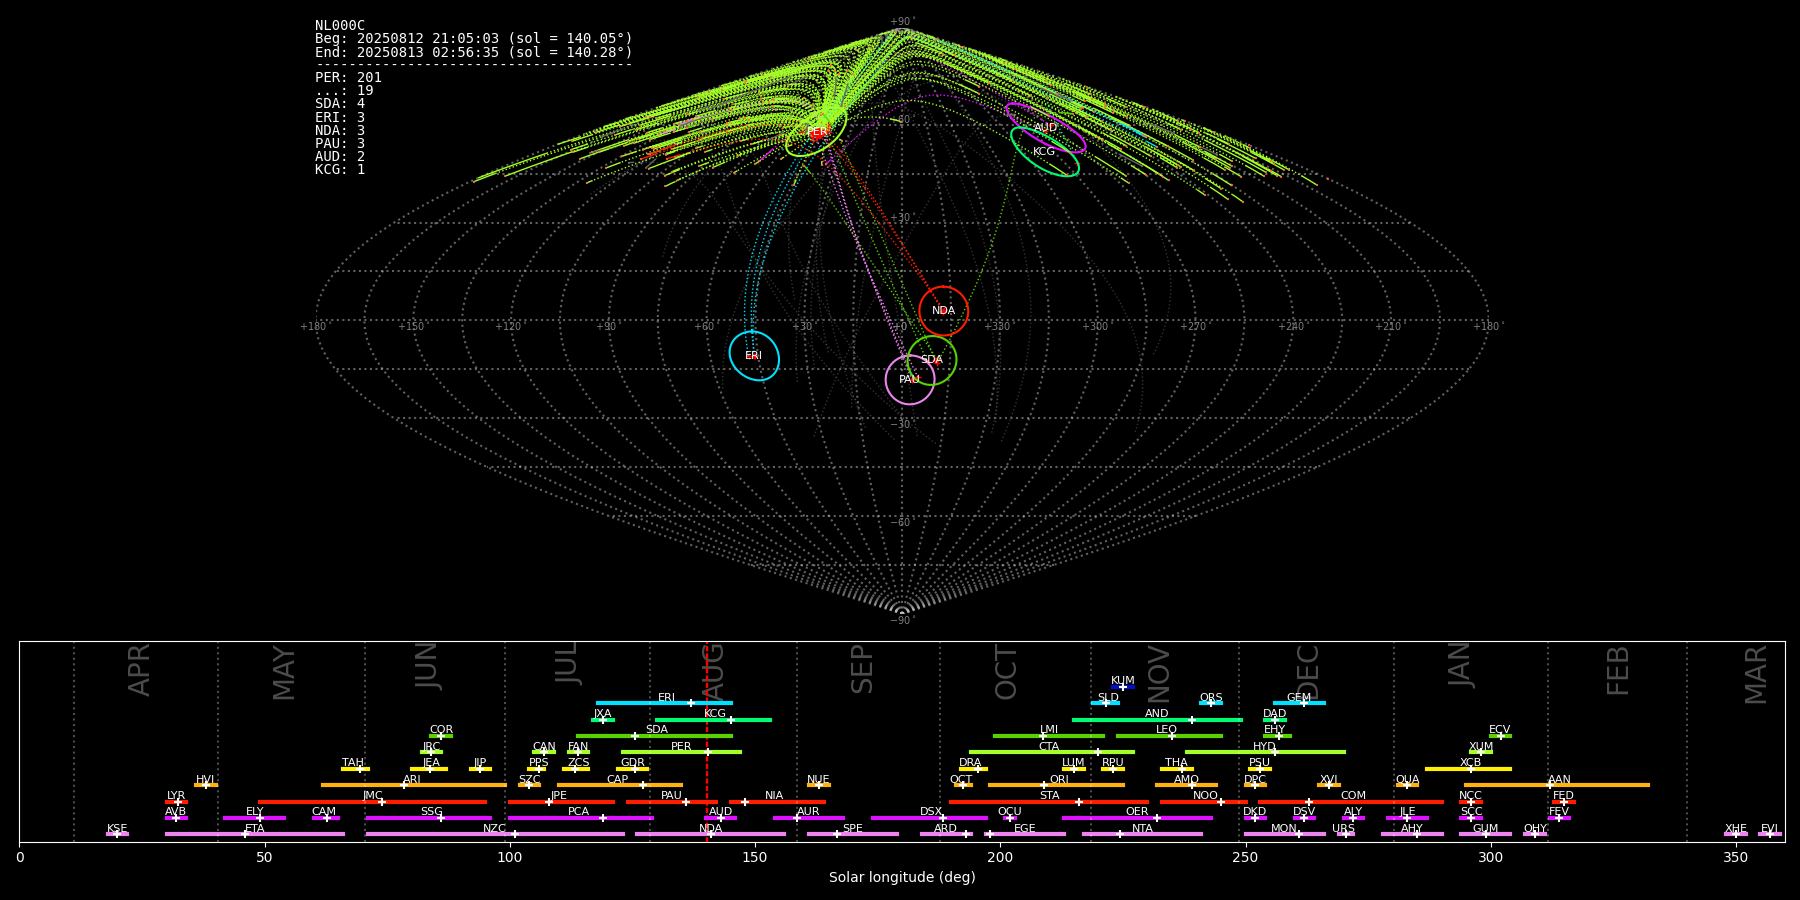Click the 'NDA: 3' count entry
This screenshot has height=900, width=1800.
pos(340,131)
